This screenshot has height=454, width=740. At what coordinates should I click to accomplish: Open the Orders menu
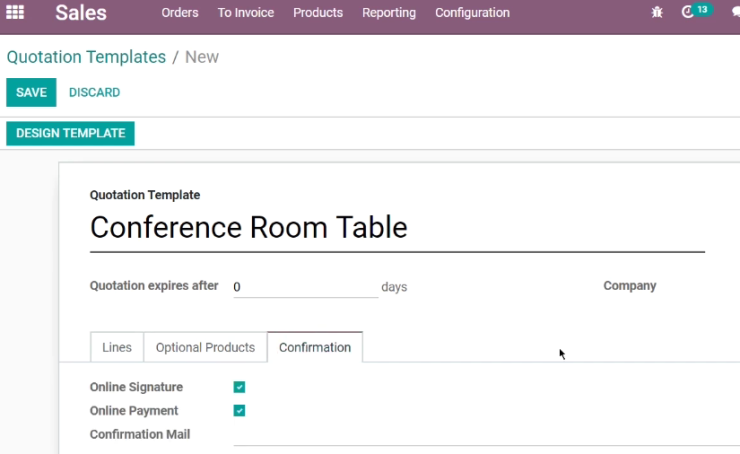coord(180,13)
